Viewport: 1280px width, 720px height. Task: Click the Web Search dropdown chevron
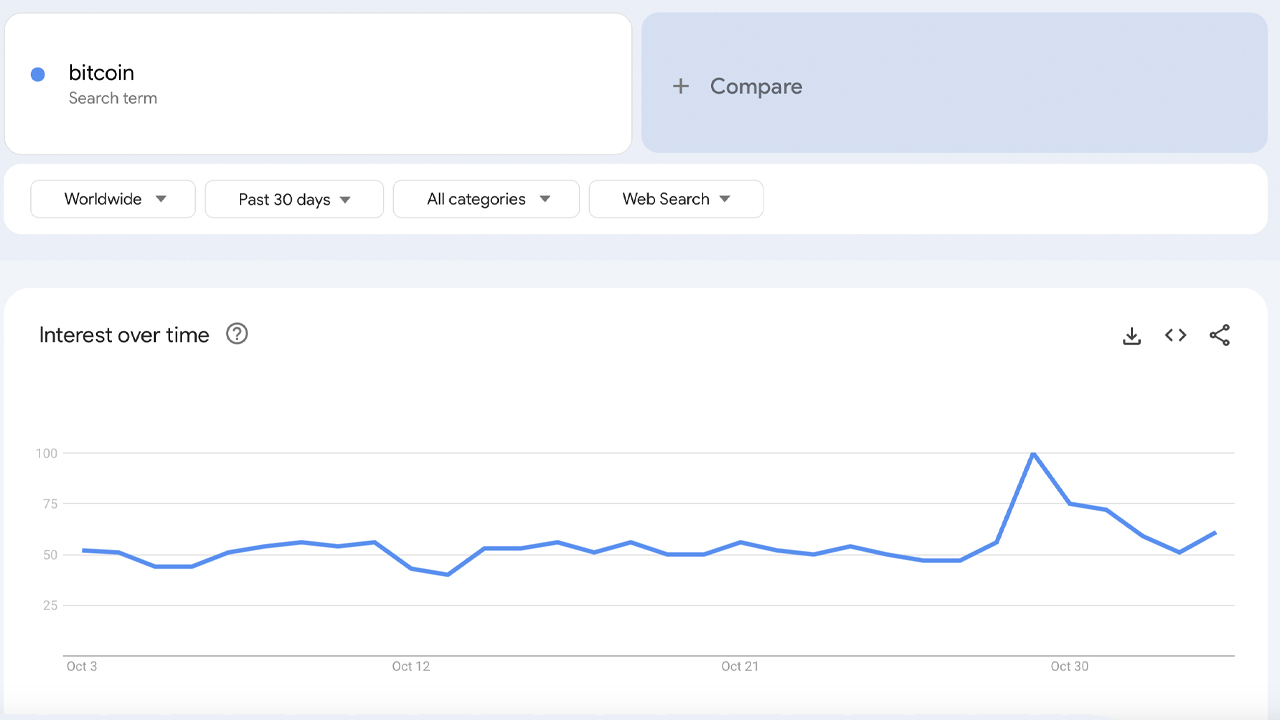click(x=724, y=199)
